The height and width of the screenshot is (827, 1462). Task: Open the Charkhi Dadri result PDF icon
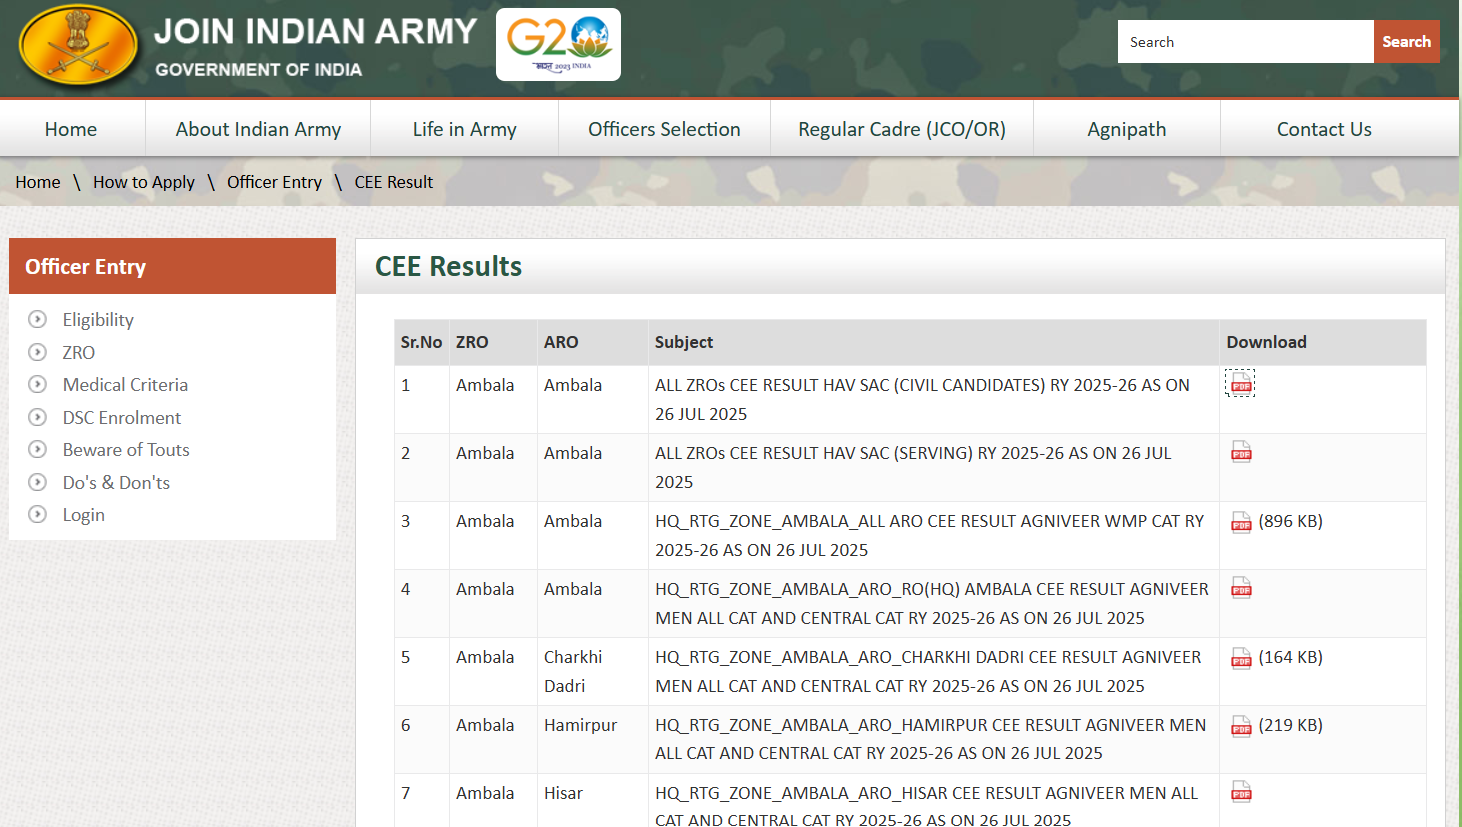click(x=1241, y=657)
